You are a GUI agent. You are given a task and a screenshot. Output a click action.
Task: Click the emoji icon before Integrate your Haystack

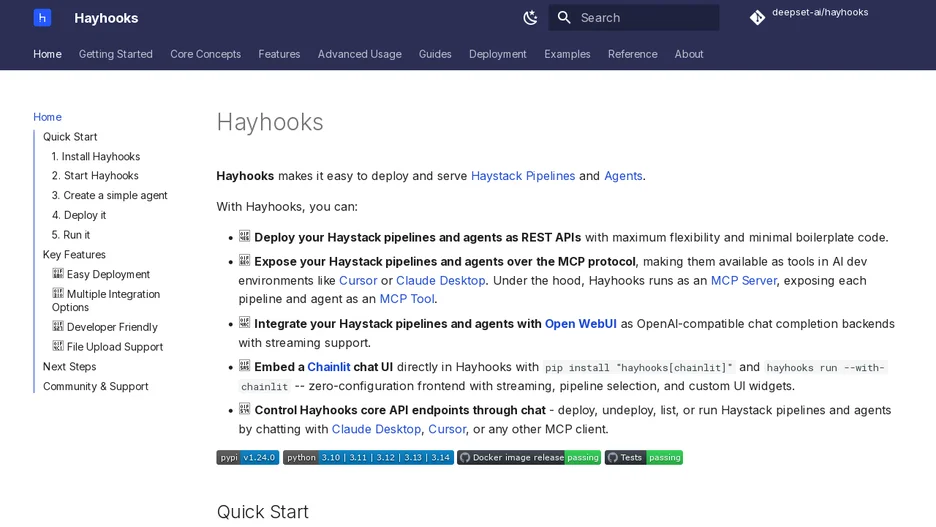244,322
